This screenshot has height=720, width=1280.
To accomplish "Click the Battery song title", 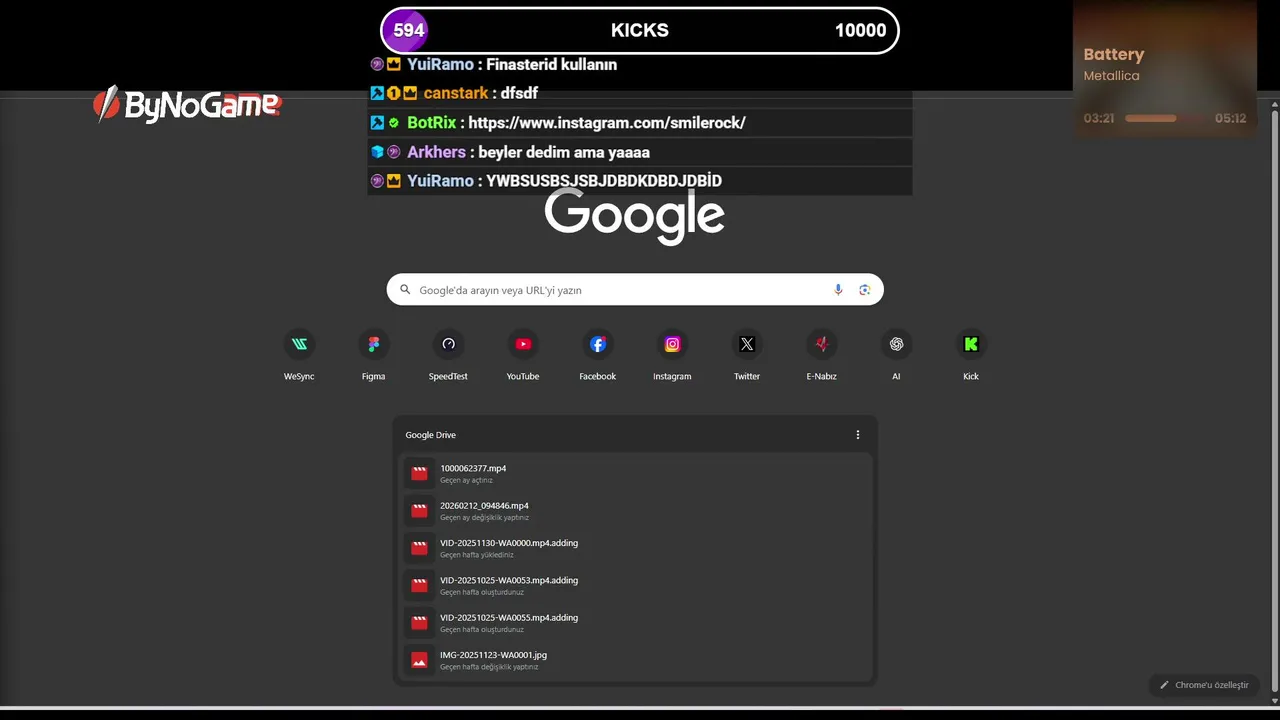I will click(1113, 55).
